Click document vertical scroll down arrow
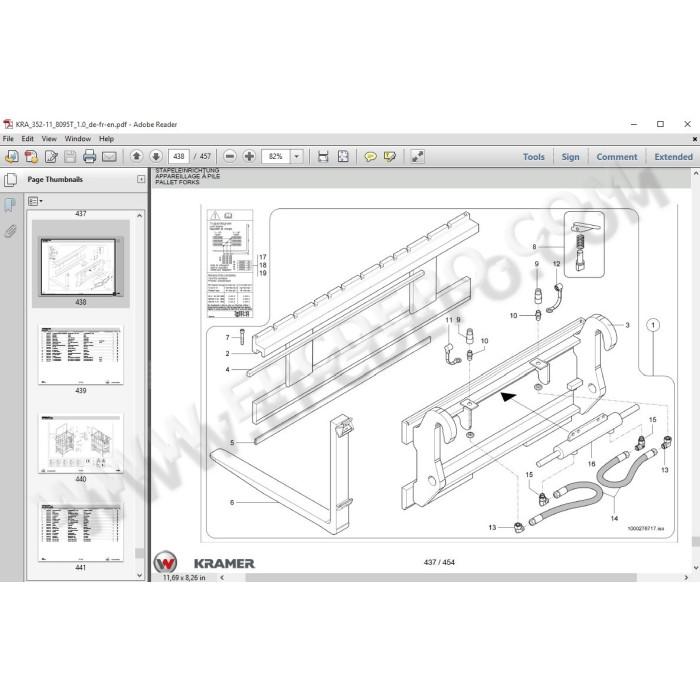The image size is (700, 700). click(x=696, y=568)
